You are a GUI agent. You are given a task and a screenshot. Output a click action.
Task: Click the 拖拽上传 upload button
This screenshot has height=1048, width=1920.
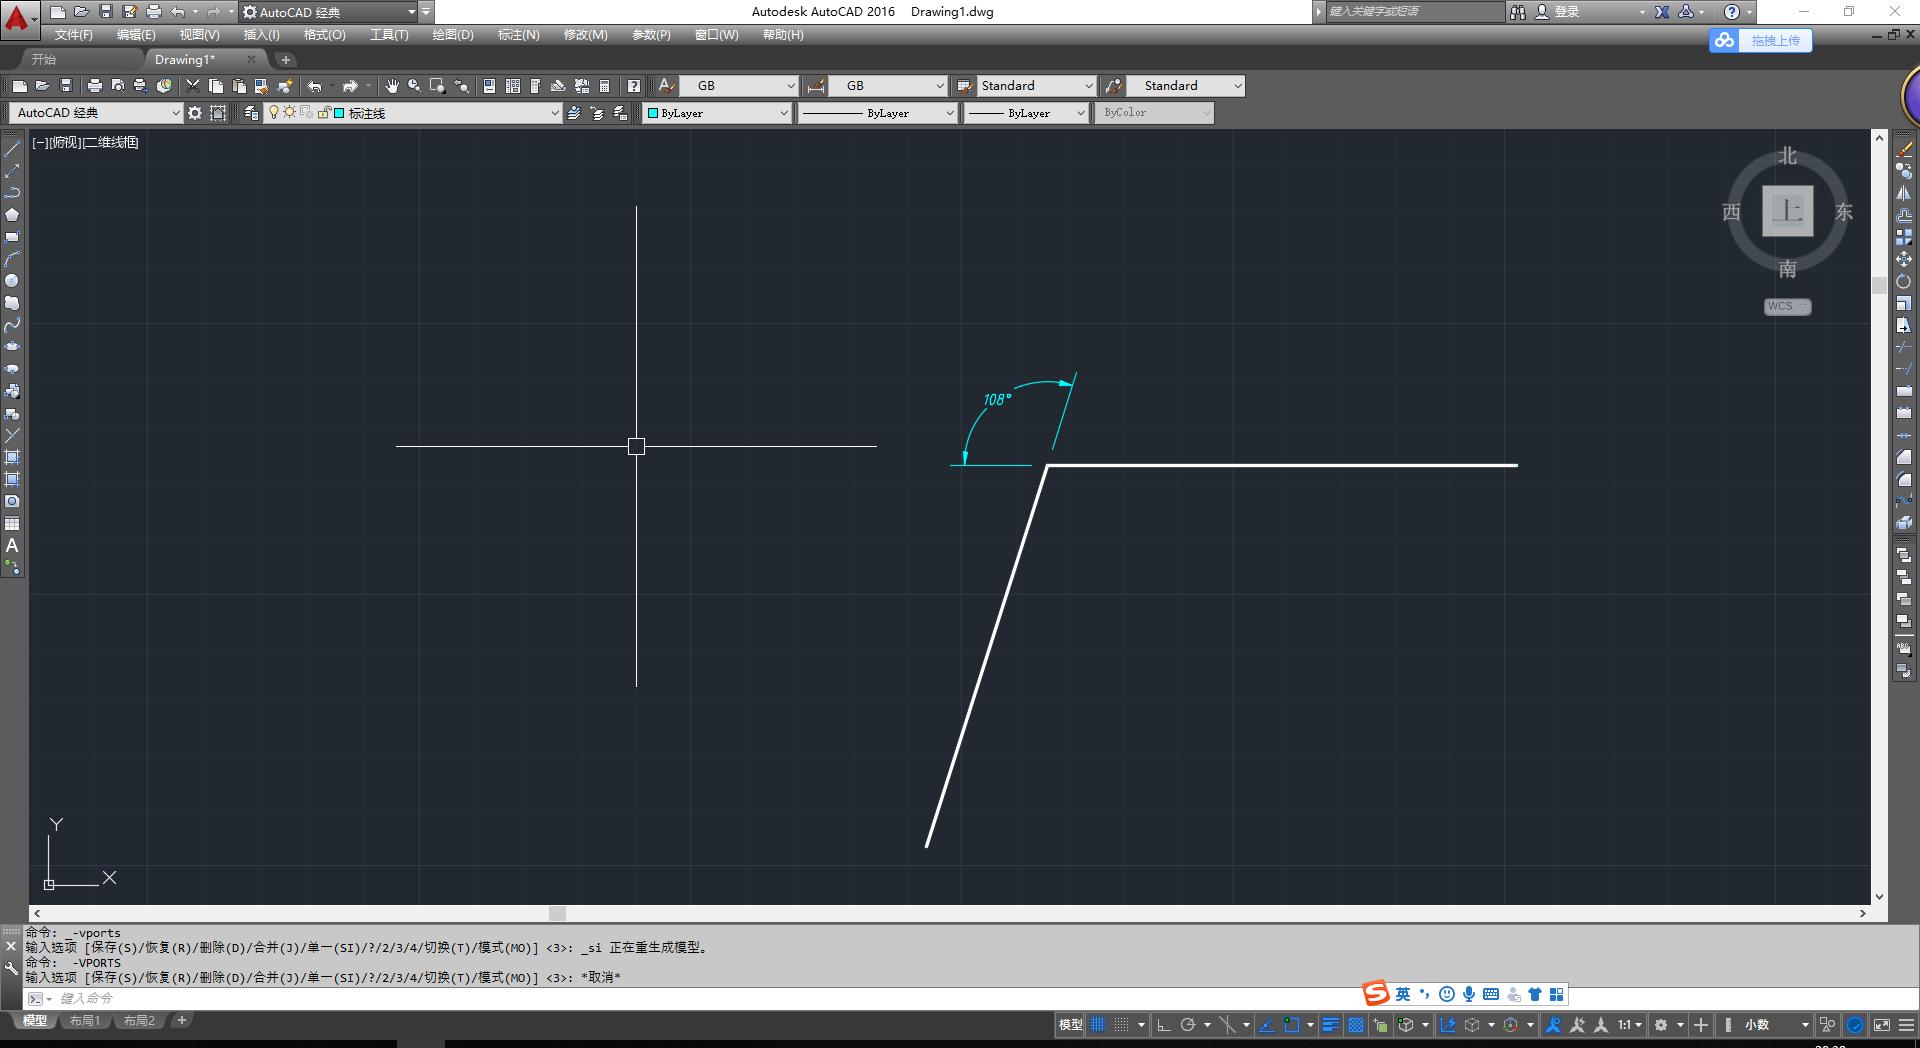point(1761,41)
